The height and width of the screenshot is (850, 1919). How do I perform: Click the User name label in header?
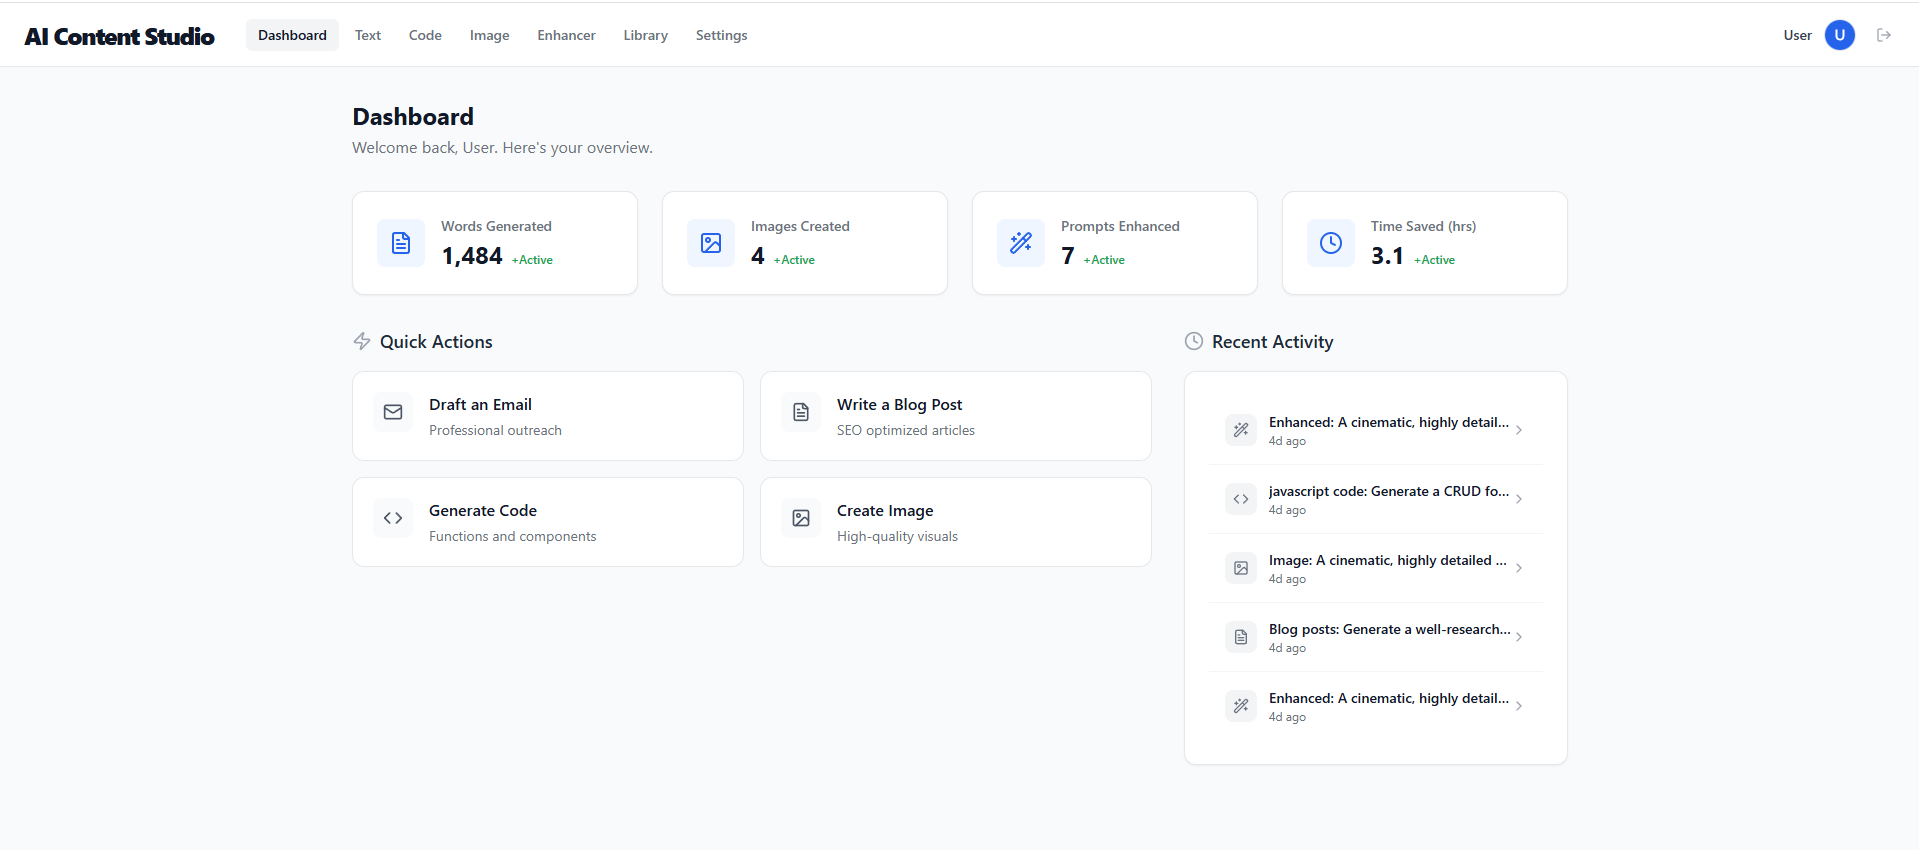point(1797,35)
